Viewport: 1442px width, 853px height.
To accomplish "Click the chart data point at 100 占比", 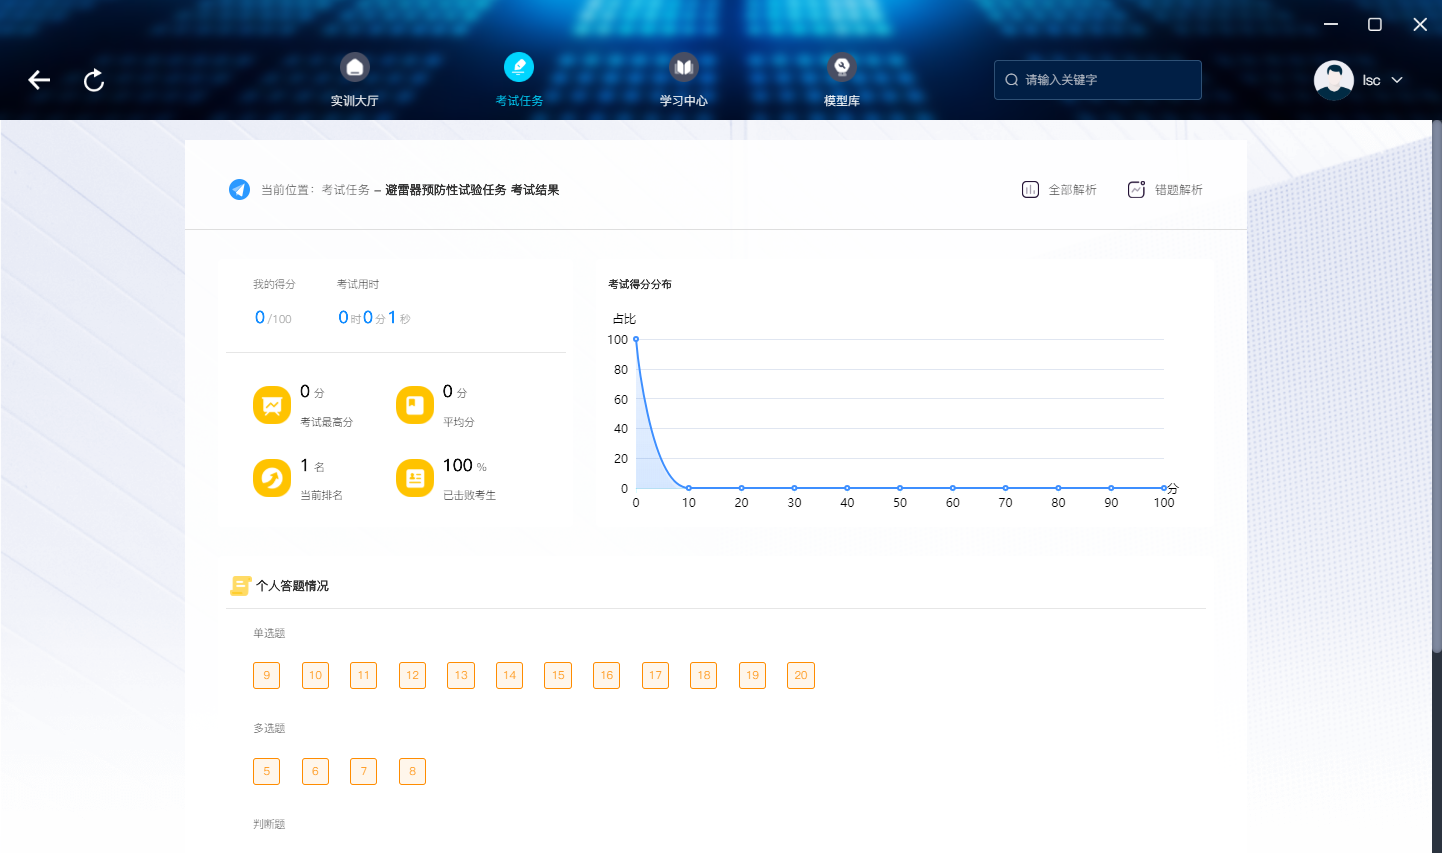I will pyautogui.click(x=636, y=340).
